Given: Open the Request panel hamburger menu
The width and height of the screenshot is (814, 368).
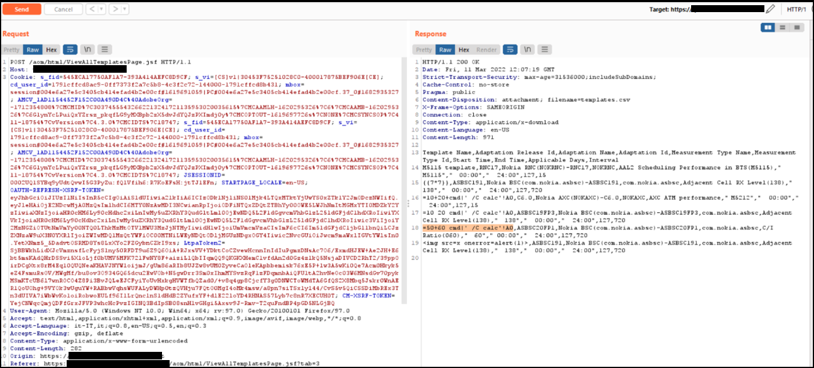Looking at the screenshot, I should (105, 50).
